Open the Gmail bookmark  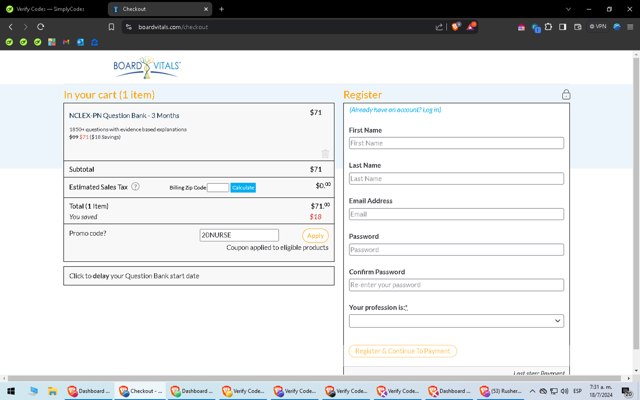pyautogui.click(x=66, y=42)
